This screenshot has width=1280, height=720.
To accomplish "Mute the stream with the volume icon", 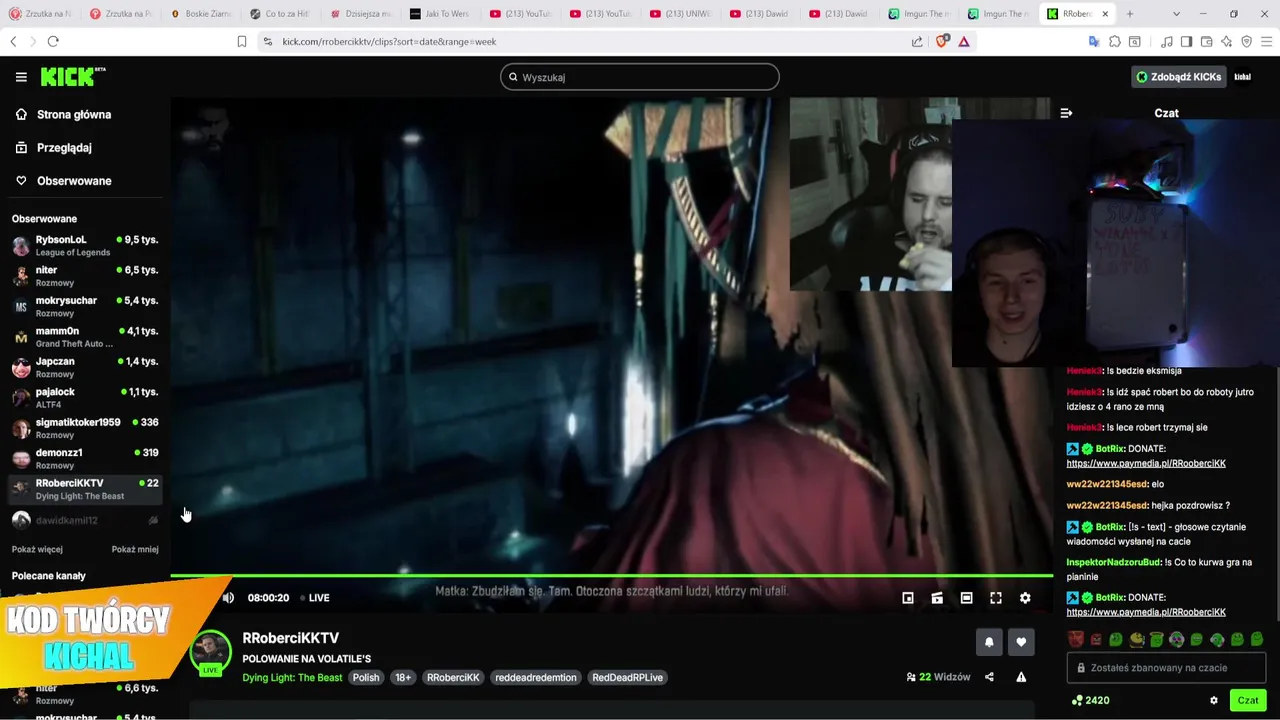I will pyautogui.click(x=228, y=598).
